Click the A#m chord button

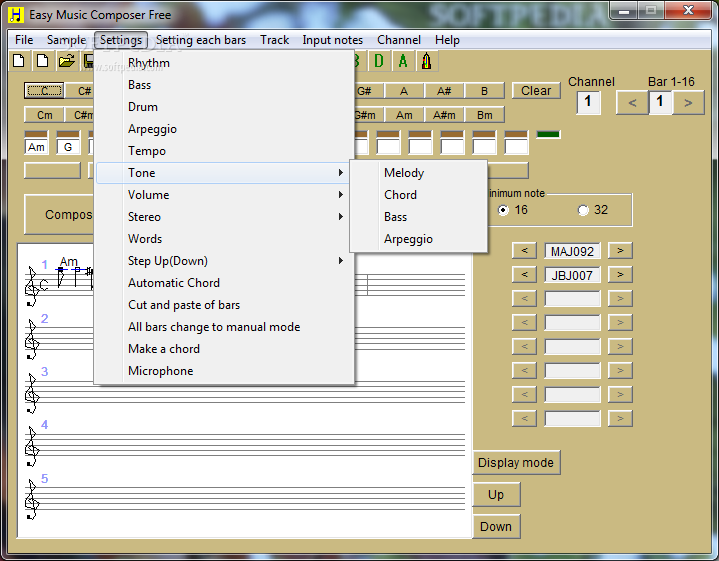pos(444,115)
